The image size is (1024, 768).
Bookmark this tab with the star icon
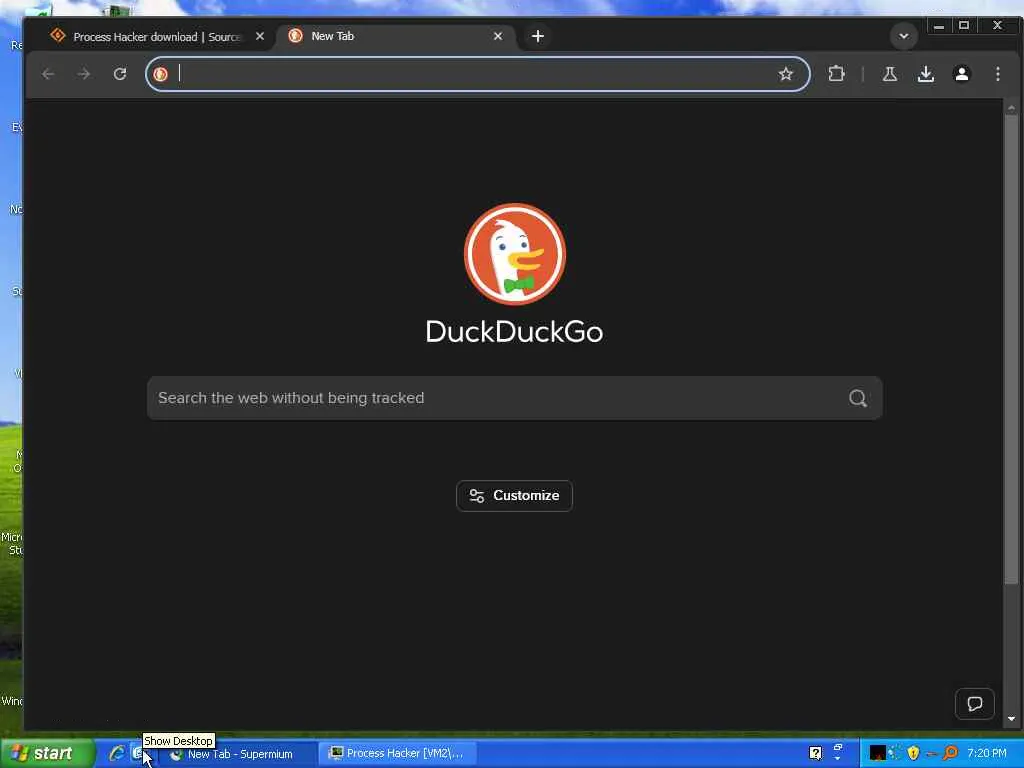[786, 74]
